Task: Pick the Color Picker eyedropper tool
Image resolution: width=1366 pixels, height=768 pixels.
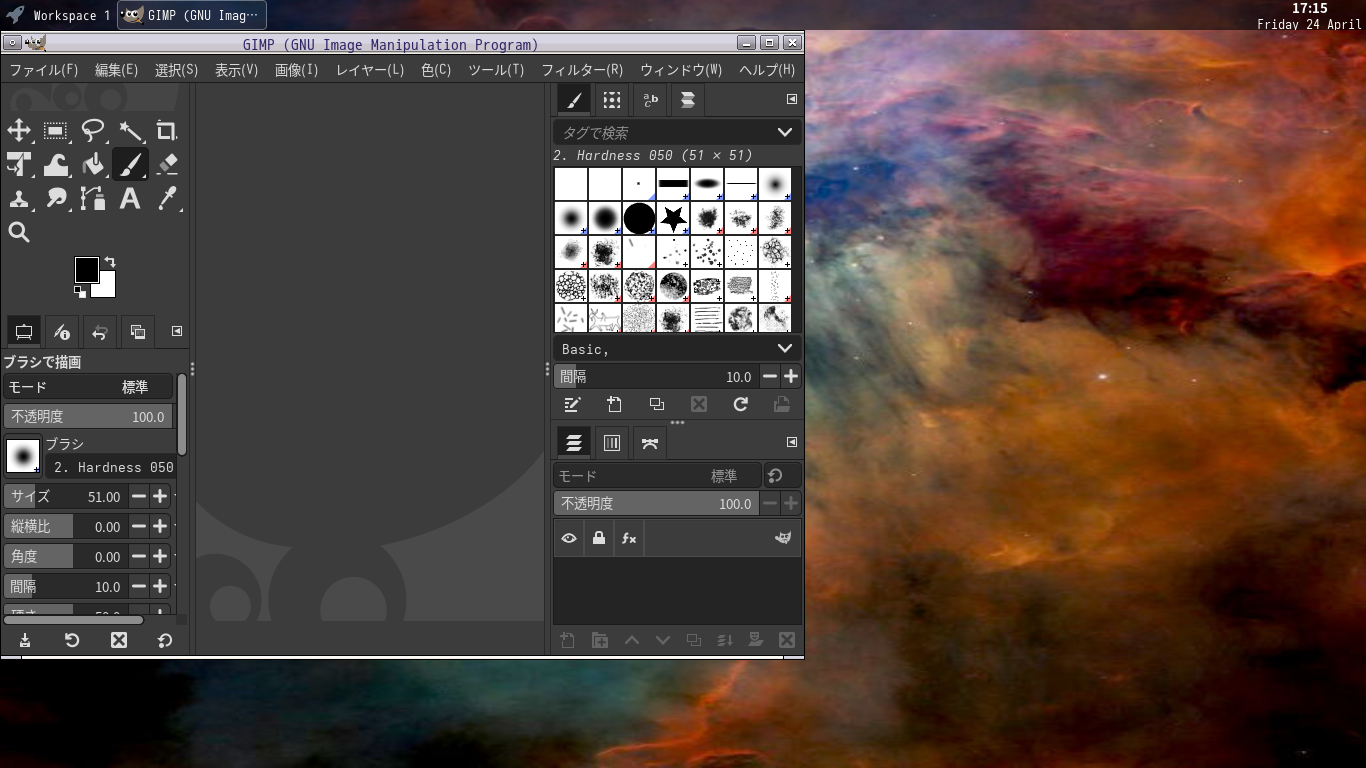Action: (167, 199)
